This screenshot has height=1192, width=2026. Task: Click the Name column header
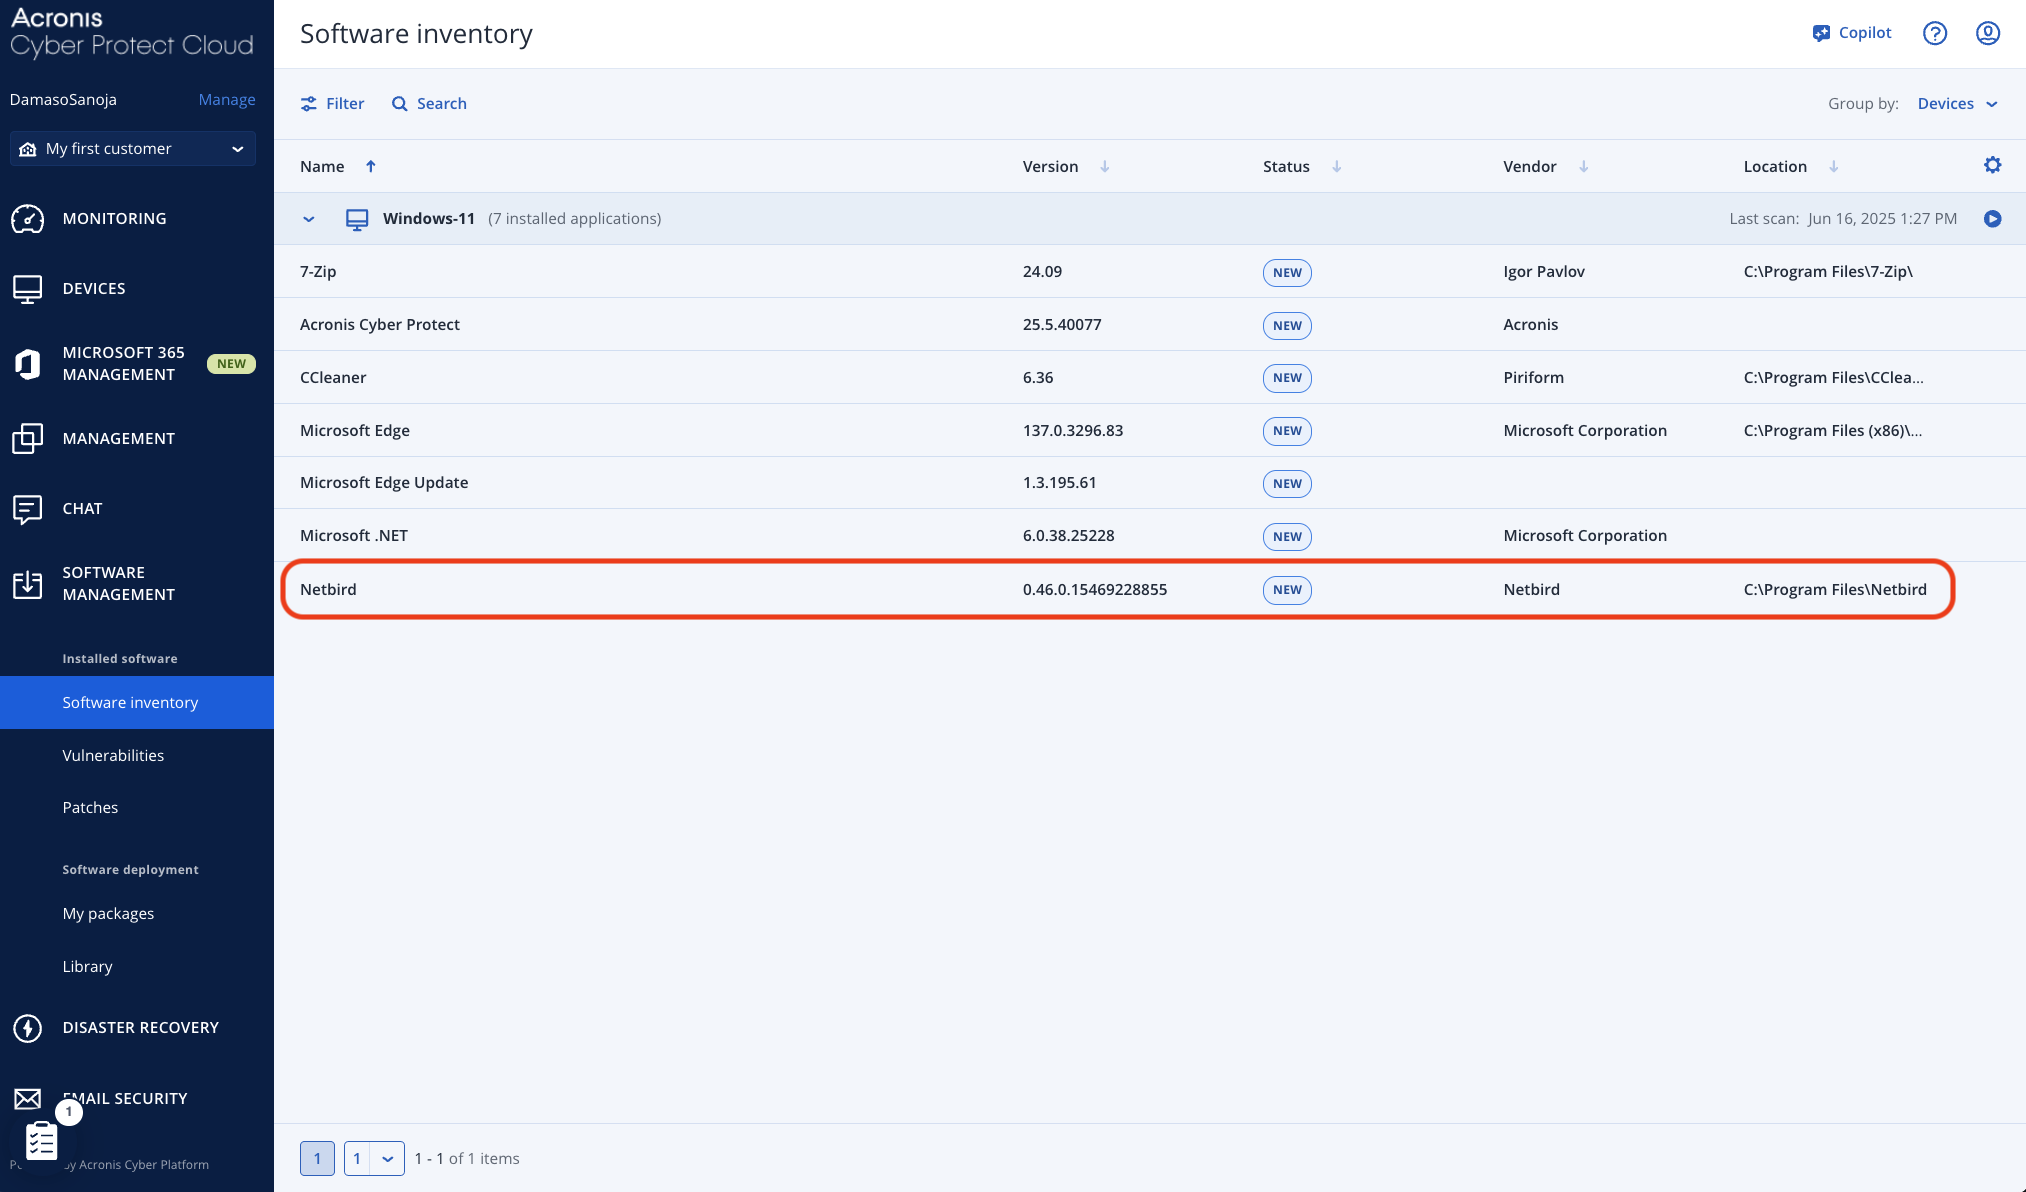(x=322, y=166)
